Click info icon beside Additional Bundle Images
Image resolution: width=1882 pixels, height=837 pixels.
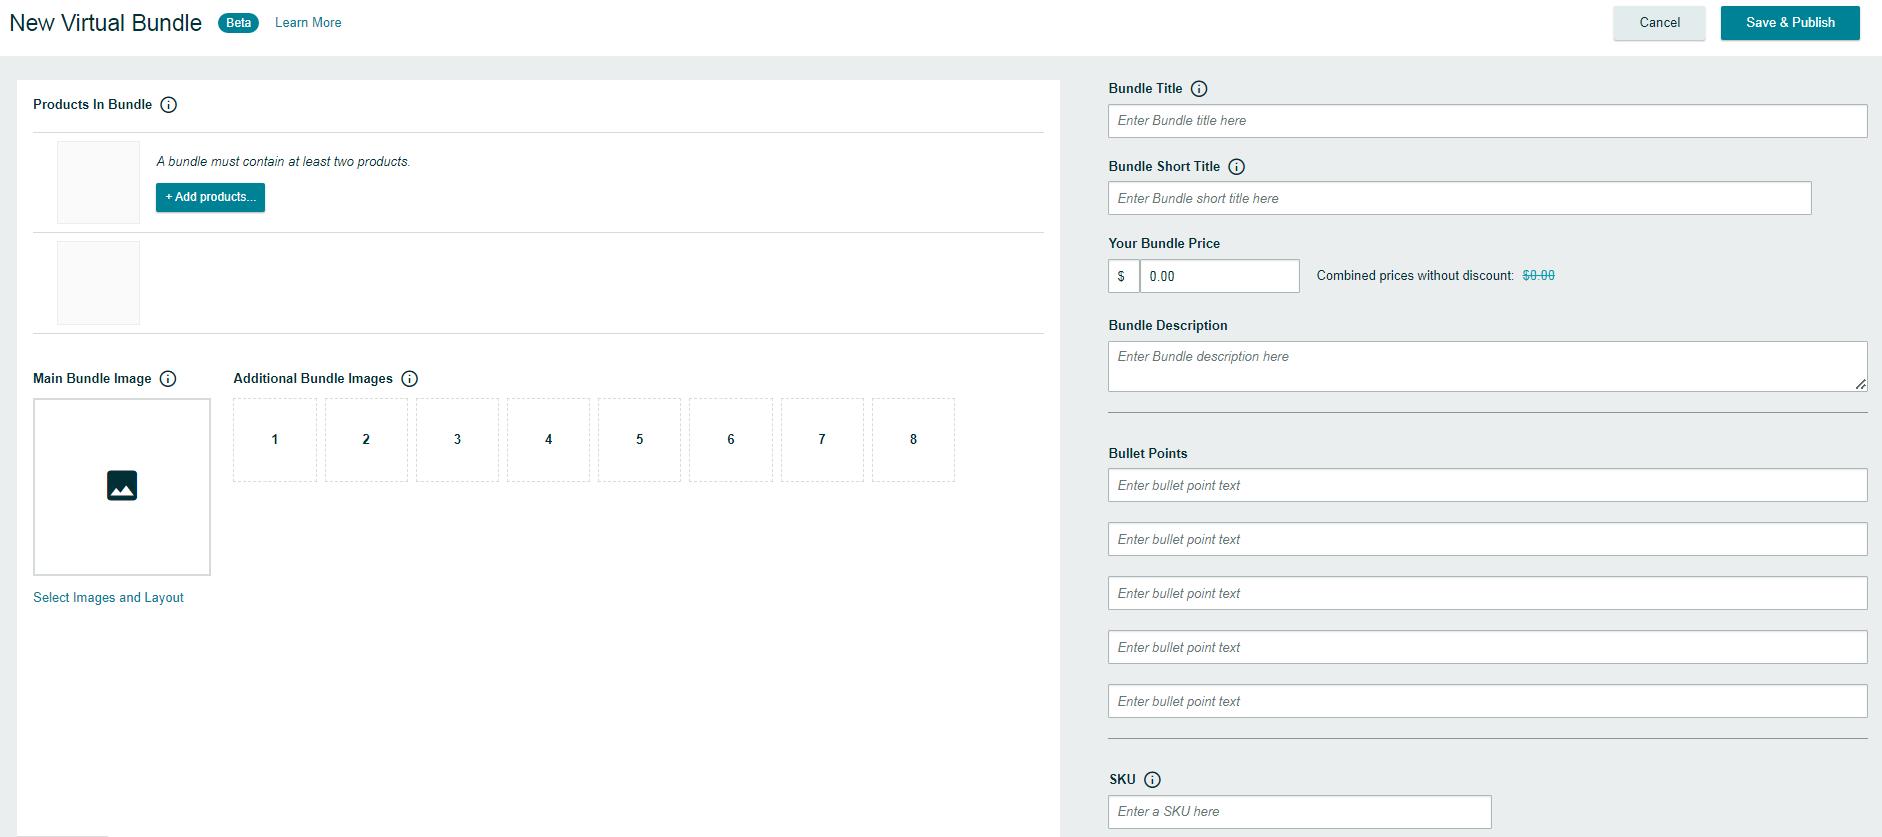(x=409, y=379)
